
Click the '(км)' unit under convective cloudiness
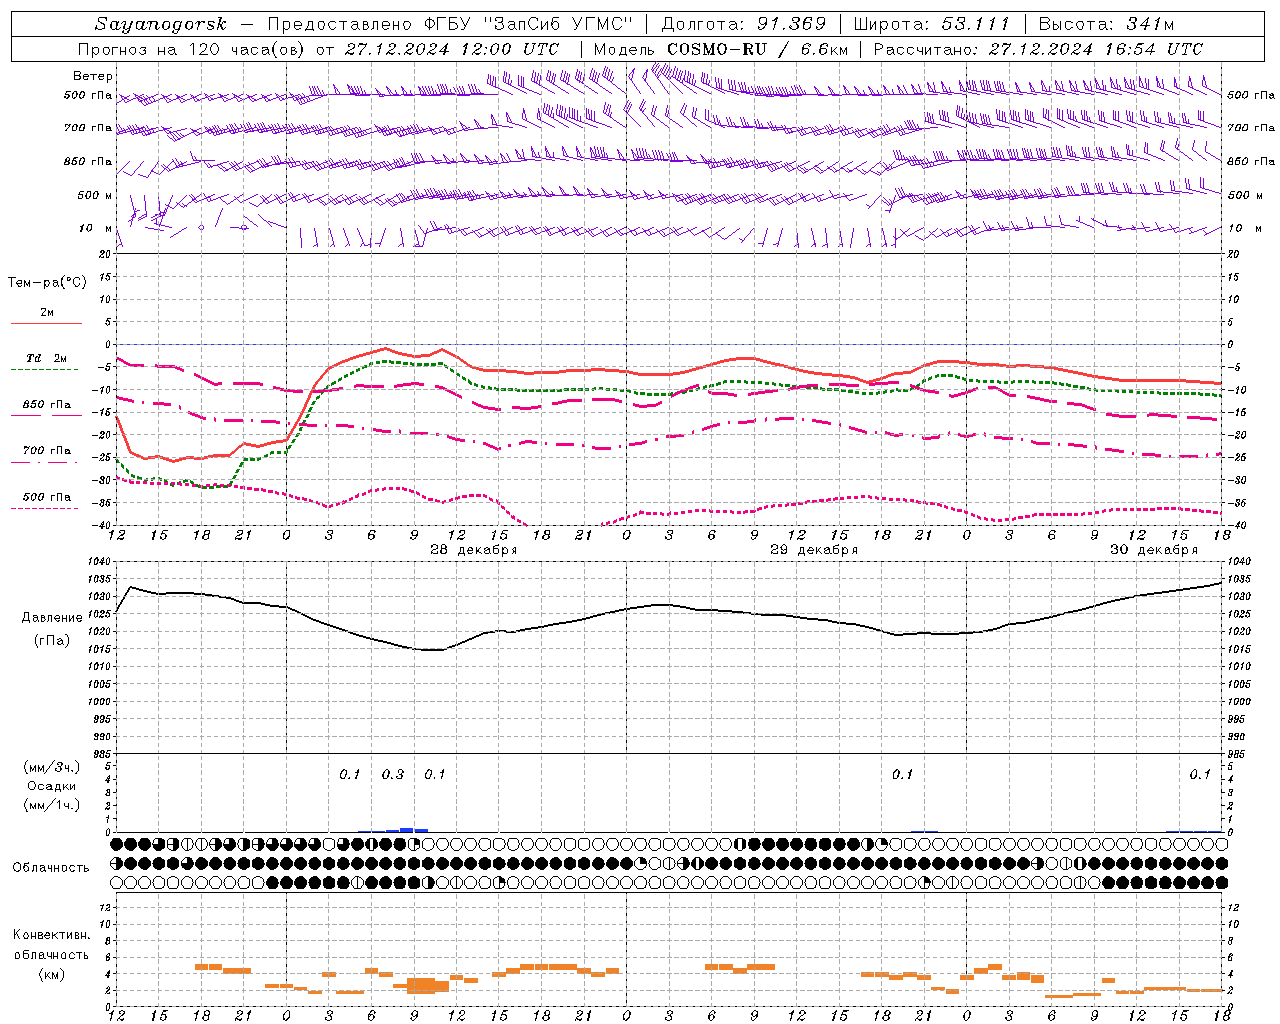51,974
